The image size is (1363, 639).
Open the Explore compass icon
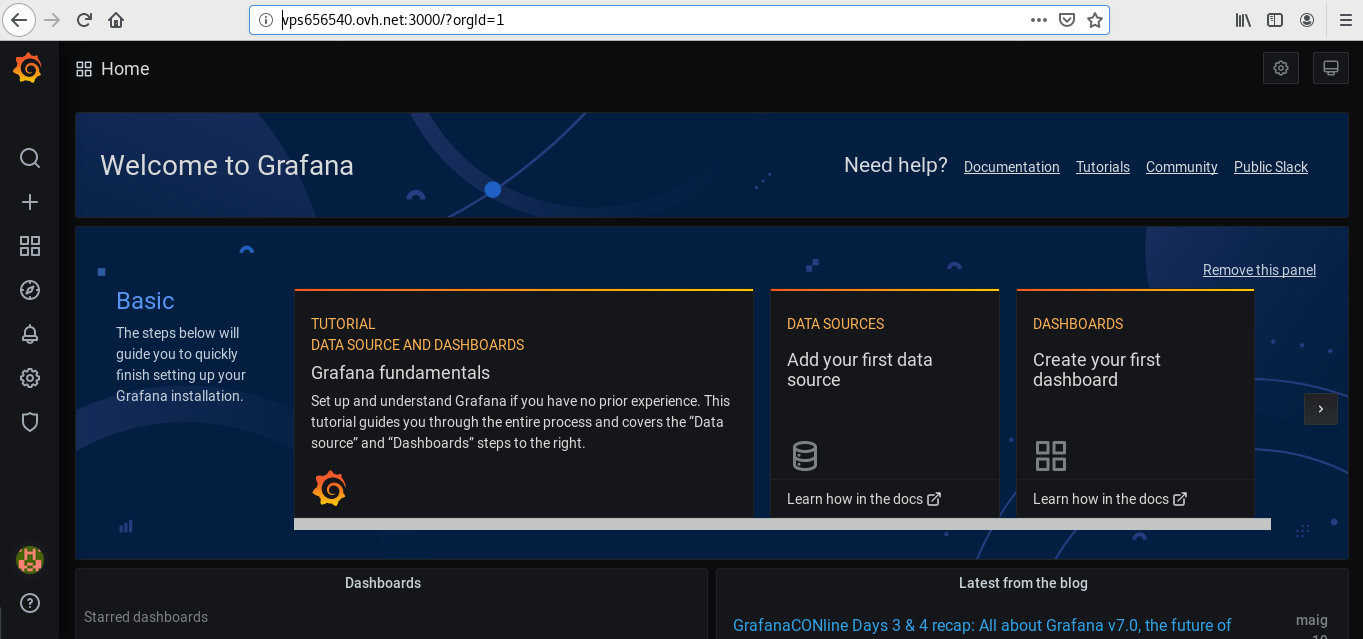tap(30, 290)
